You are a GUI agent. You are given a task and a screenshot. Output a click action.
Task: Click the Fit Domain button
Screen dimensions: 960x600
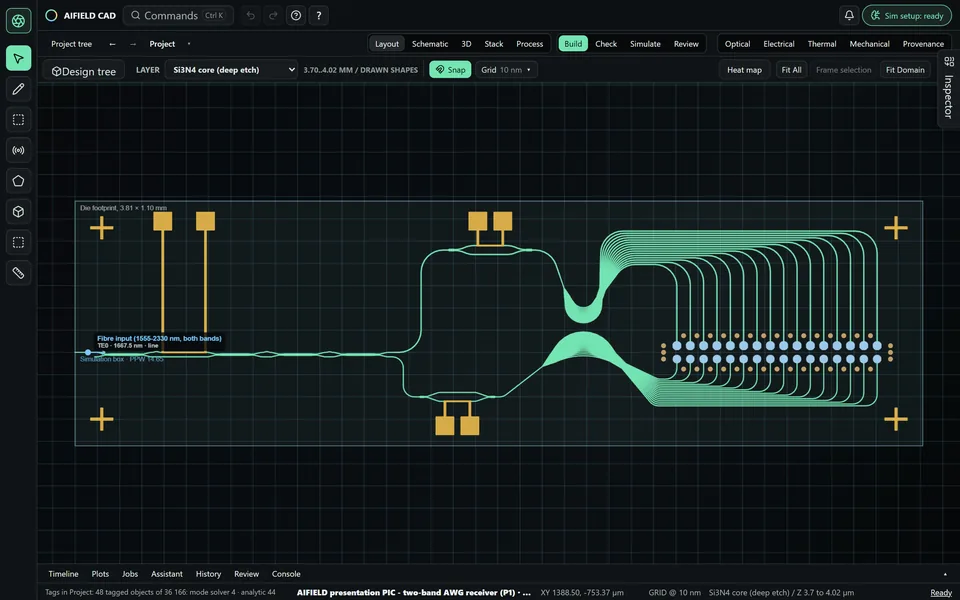[906, 70]
